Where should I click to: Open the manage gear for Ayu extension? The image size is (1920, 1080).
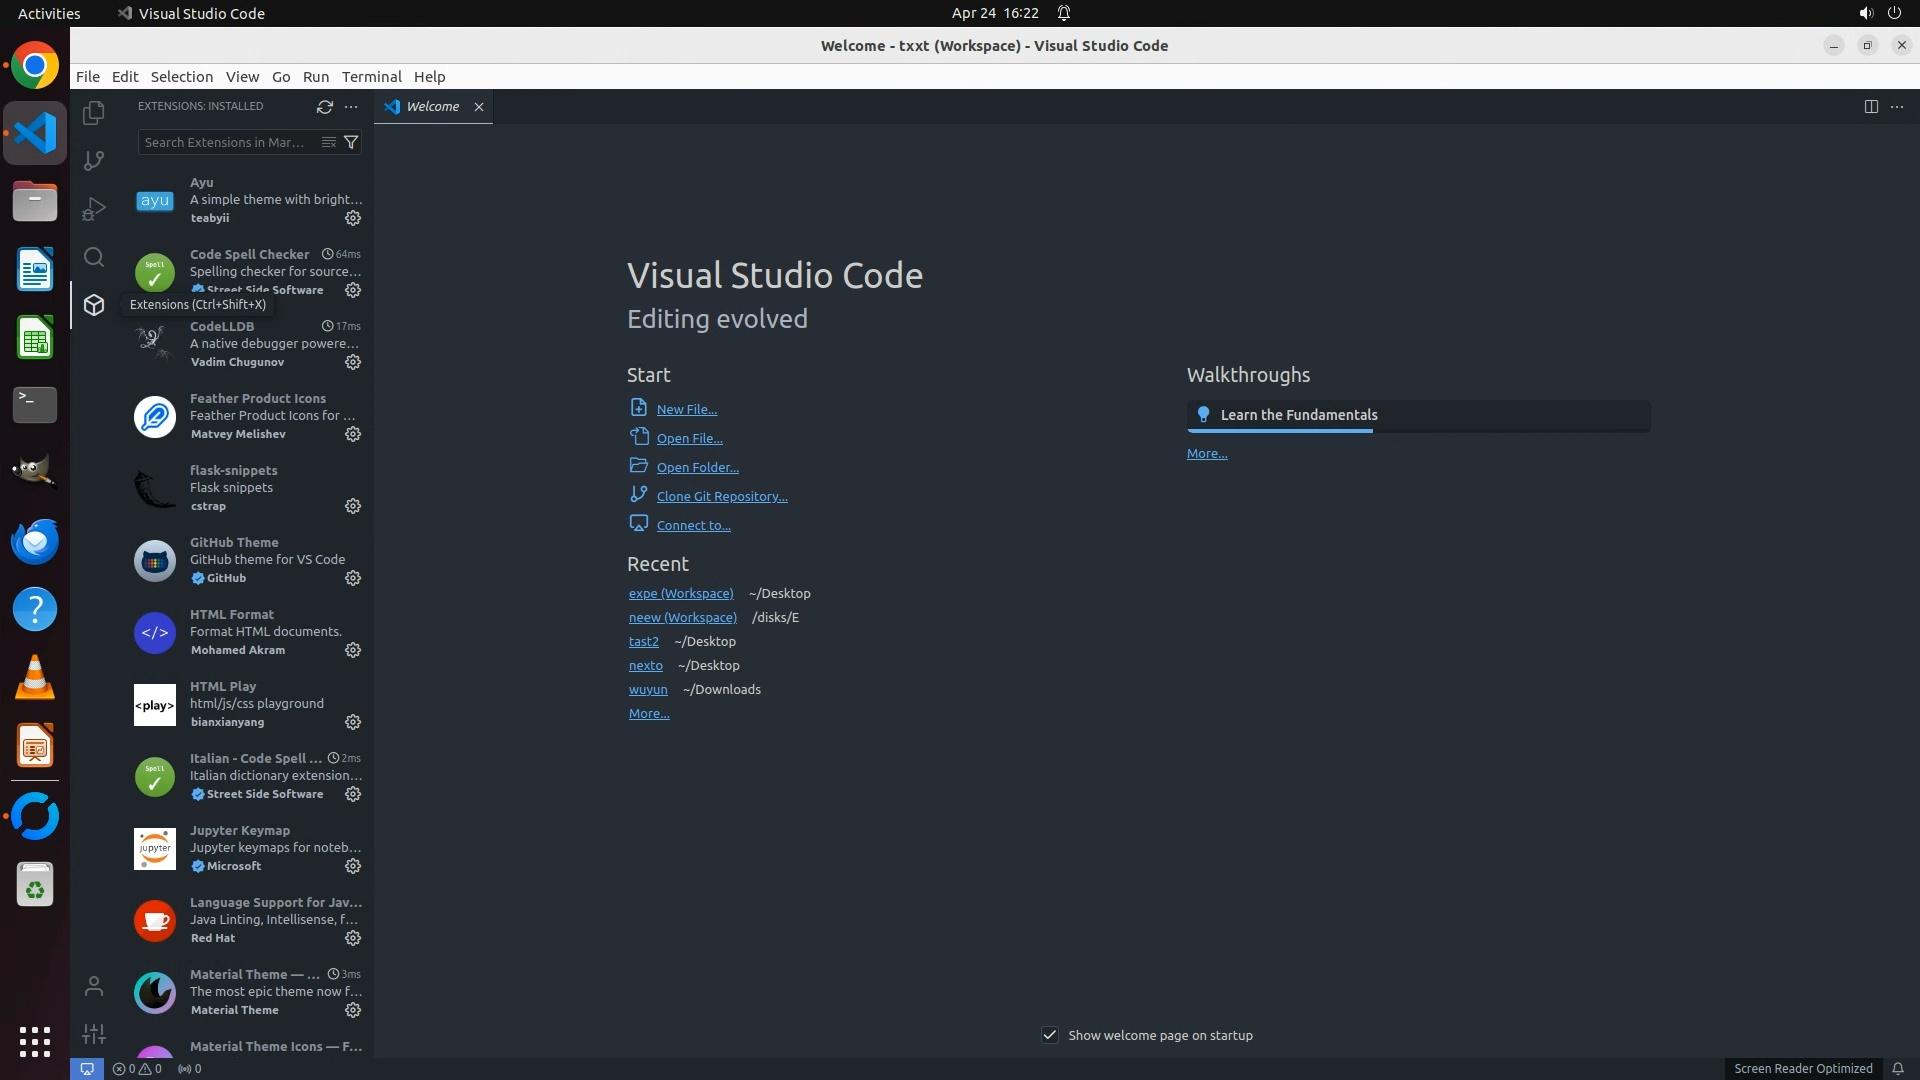point(352,218)
